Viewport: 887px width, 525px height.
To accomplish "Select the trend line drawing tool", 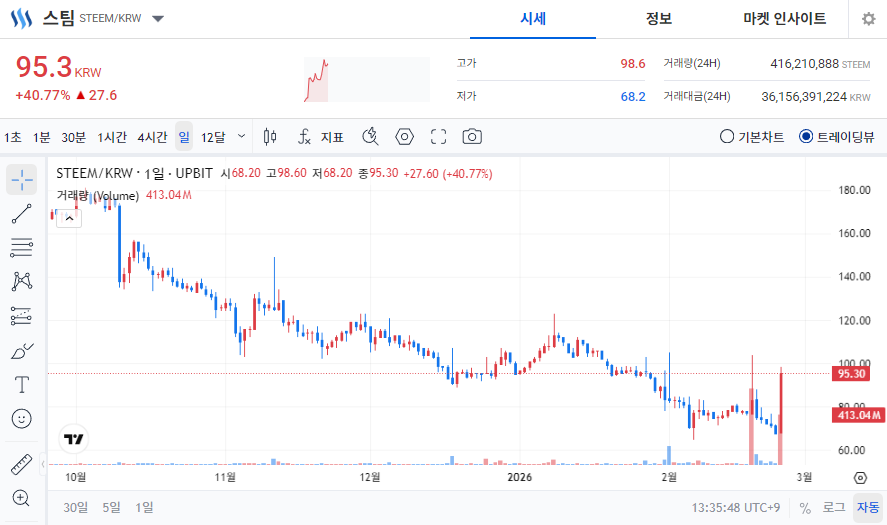I will pos(21,214).
